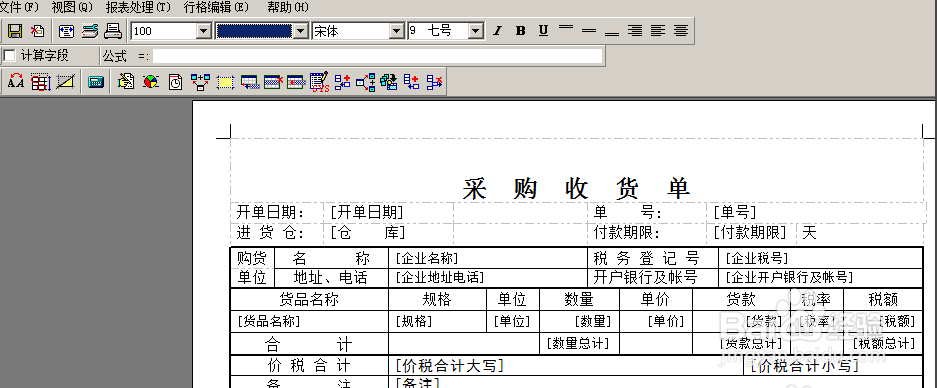This screenshot has width=937, height=388.
Task: Toggle italic formatting
Action: coord(497,30)
